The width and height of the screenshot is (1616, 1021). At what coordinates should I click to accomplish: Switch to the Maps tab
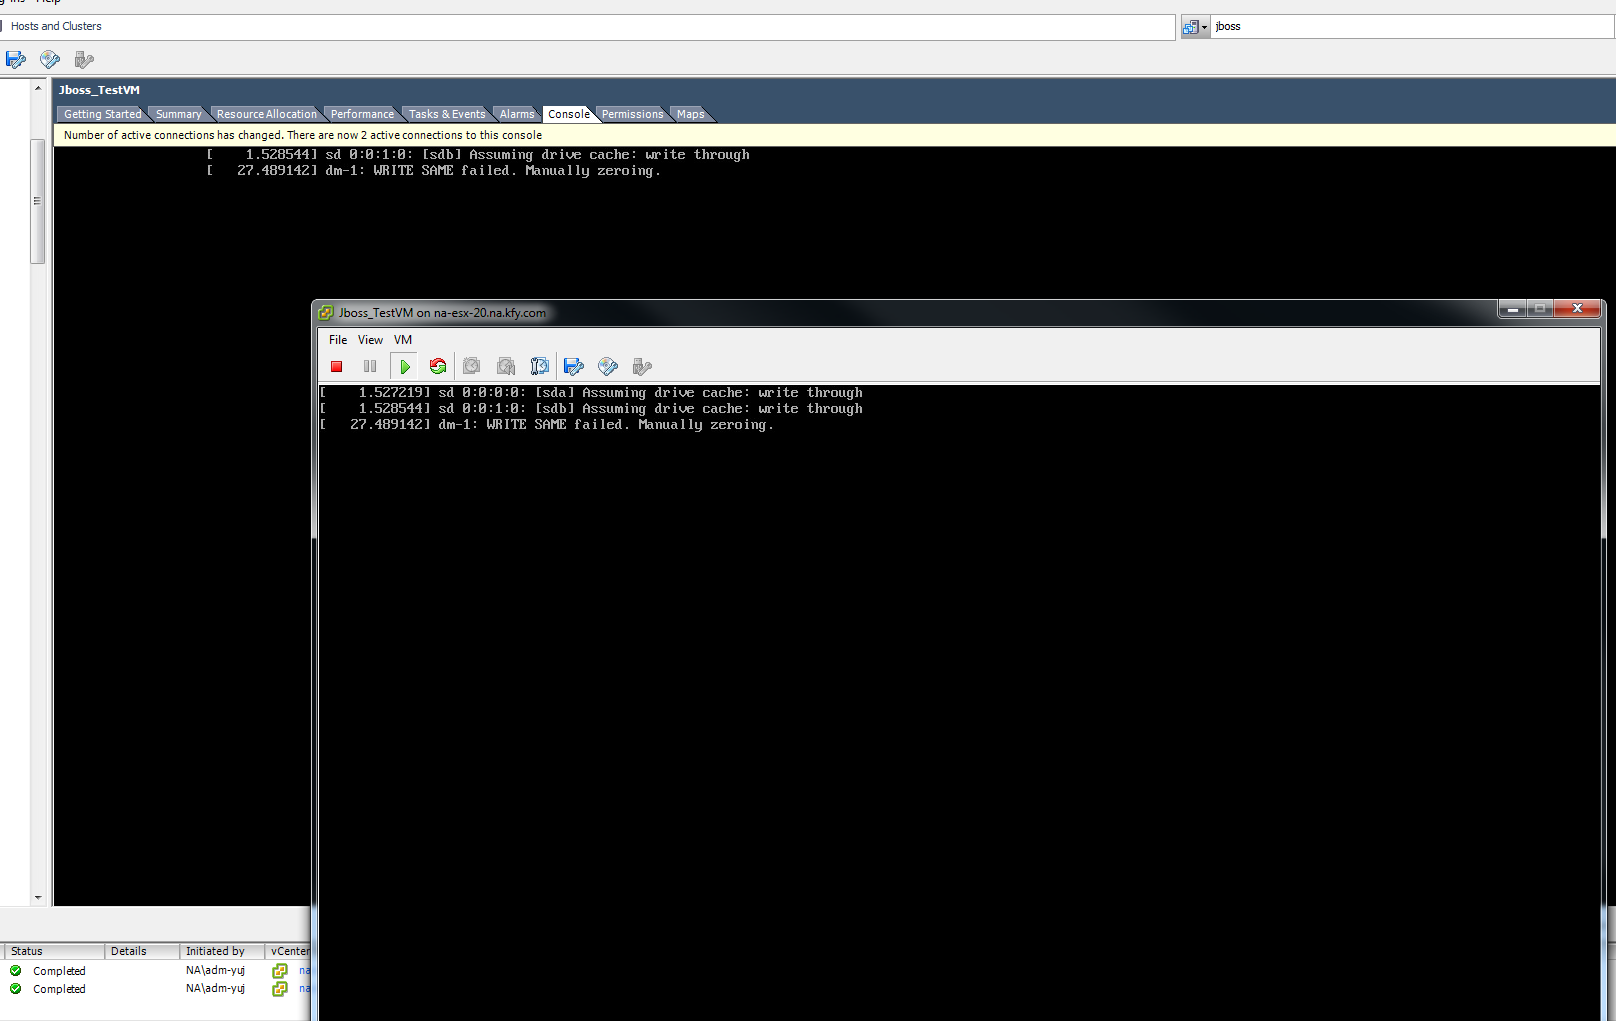pyautogui.click(x=690, y=114)
